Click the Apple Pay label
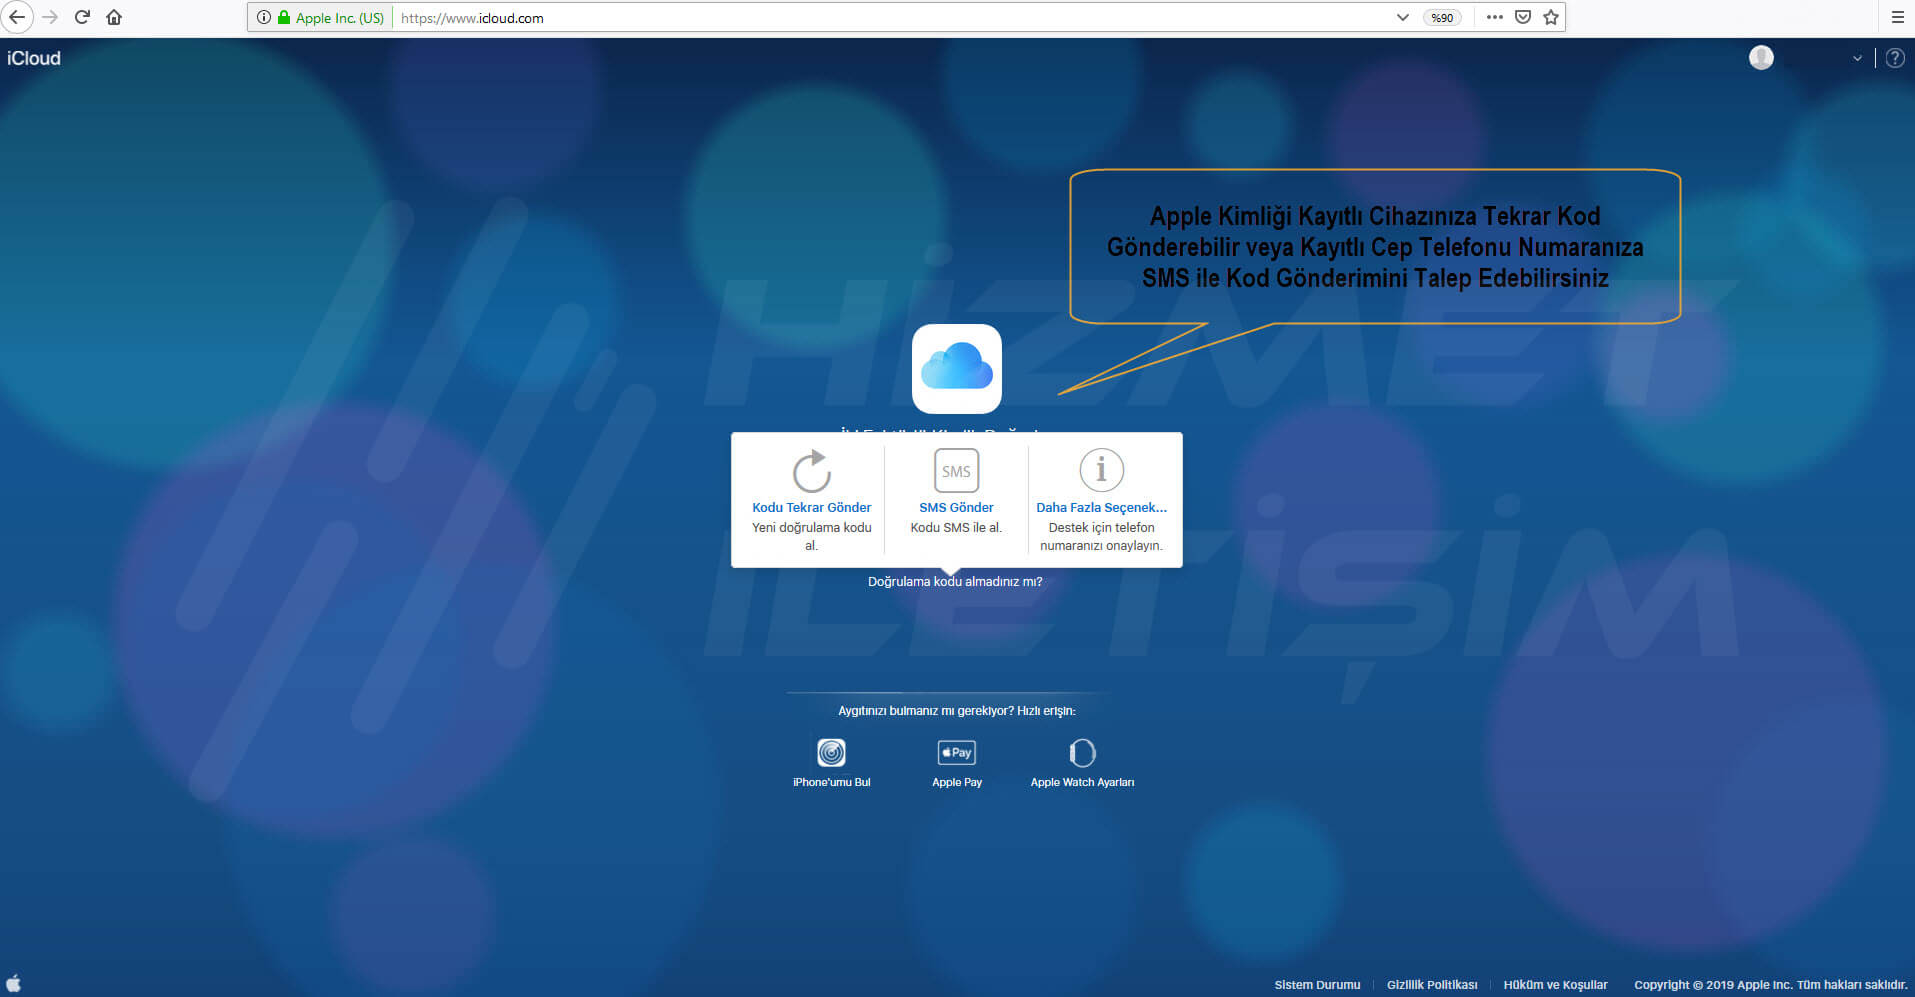The width and height of the screenshot is (1915, 997). [x=957, y=782]
